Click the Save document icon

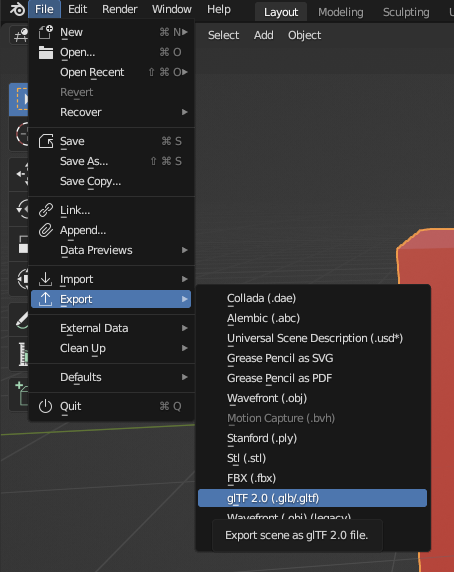(46, 141)
